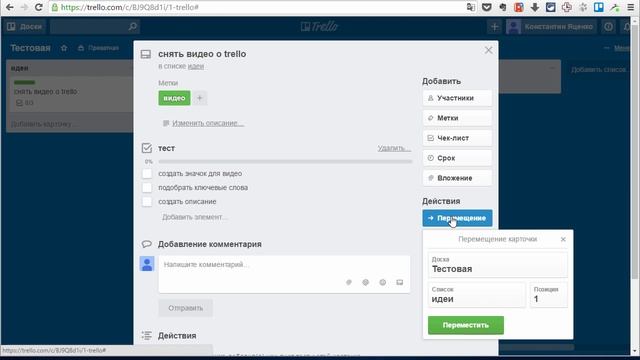
Task: Click the emoji icon in comment box
Action: (382, 282)
